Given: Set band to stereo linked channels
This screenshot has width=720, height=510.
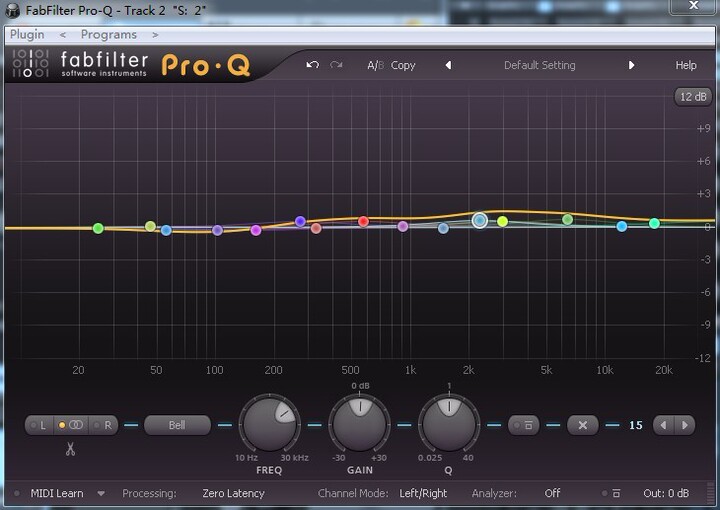Looking at the screenshot, I should pos(71,425).
